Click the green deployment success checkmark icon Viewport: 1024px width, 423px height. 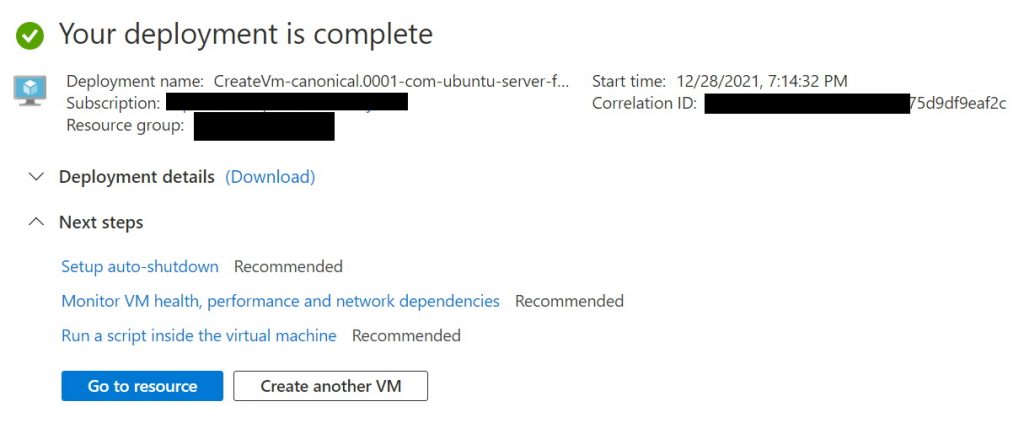point(29,35)
